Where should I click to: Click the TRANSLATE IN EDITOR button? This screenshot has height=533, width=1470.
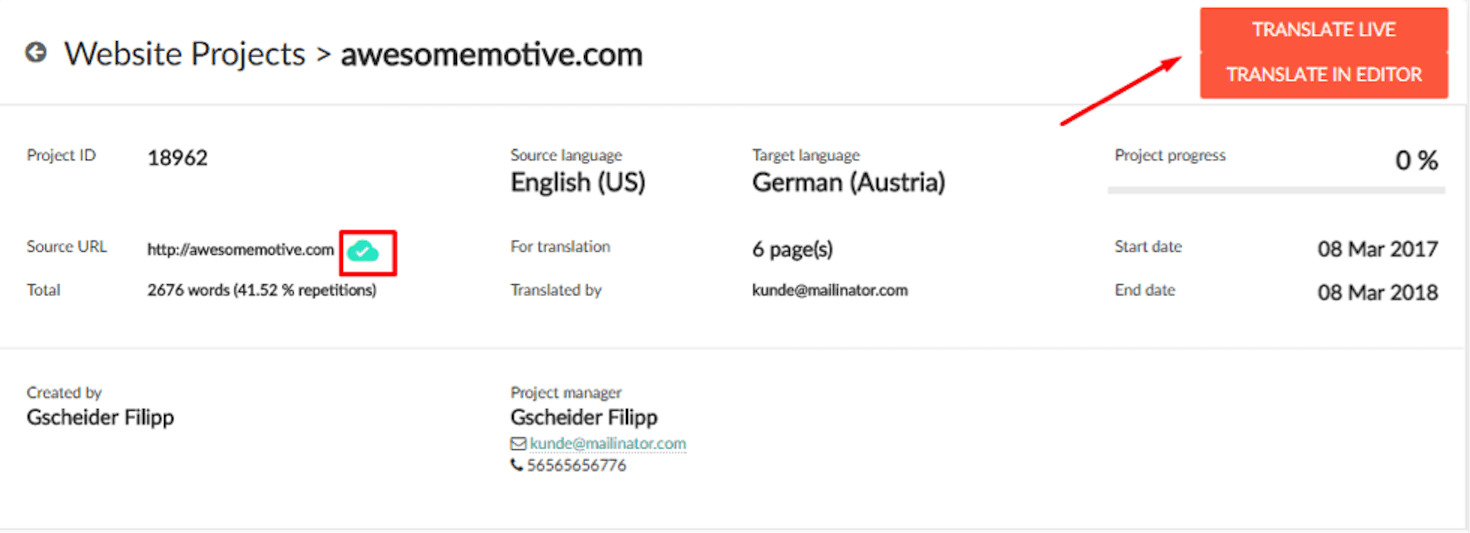click(1324, 75)
